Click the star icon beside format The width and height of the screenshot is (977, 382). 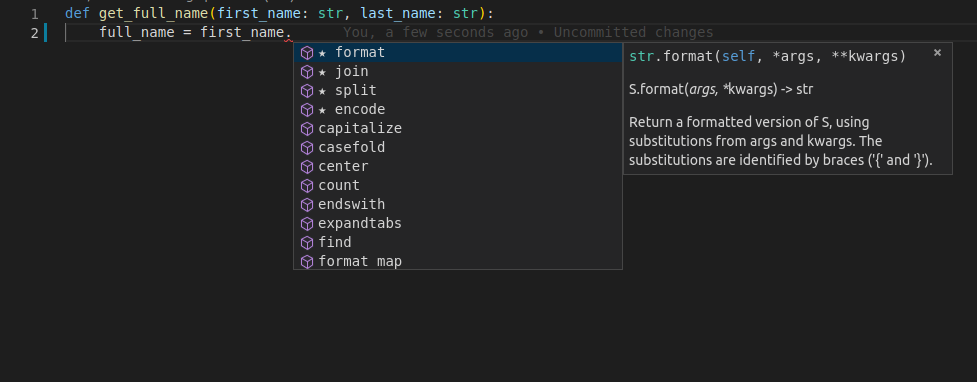pos(322,53)
